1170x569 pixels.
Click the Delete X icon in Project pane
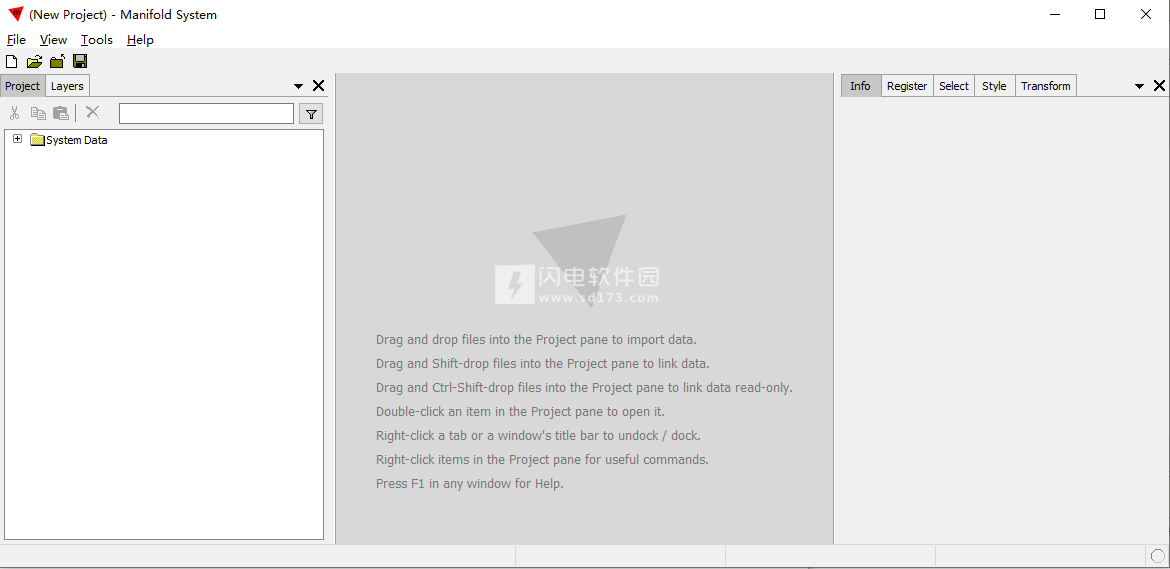93,112
